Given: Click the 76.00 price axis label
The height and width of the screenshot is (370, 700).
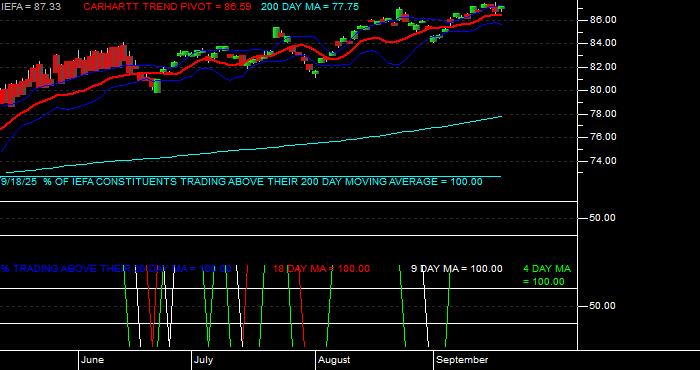Looking at the screenshot, I should point(603,137).
